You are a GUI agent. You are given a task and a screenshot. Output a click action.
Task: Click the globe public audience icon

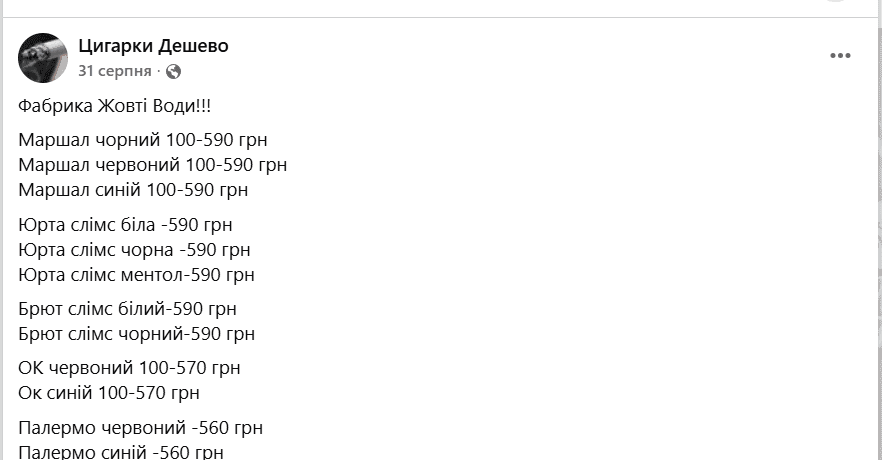(x=174, y=71)
